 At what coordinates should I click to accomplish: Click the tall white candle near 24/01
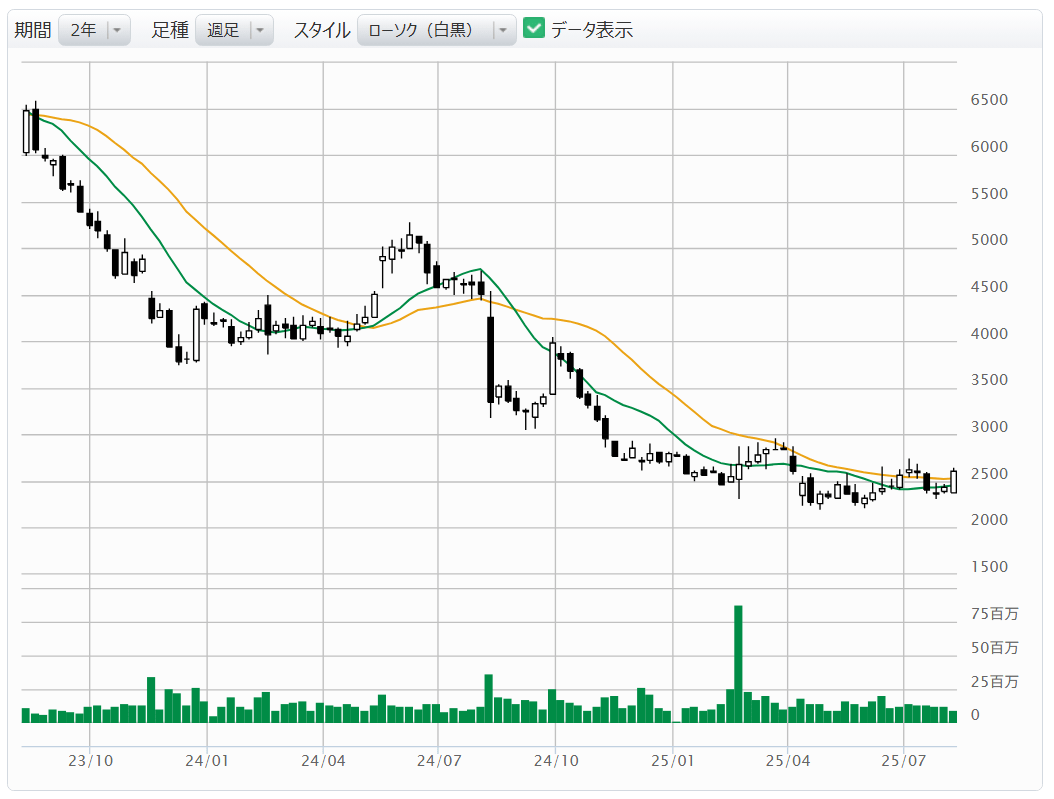click(x=196, y=334)
